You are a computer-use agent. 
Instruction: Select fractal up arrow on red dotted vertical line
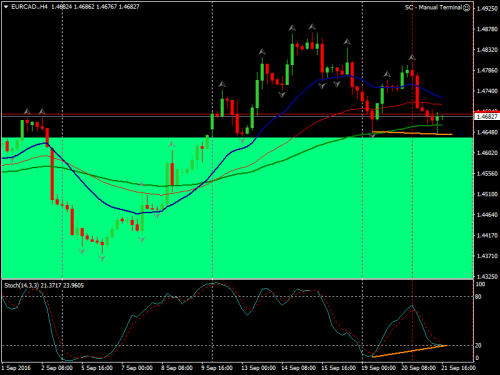(x=412, y=57)
